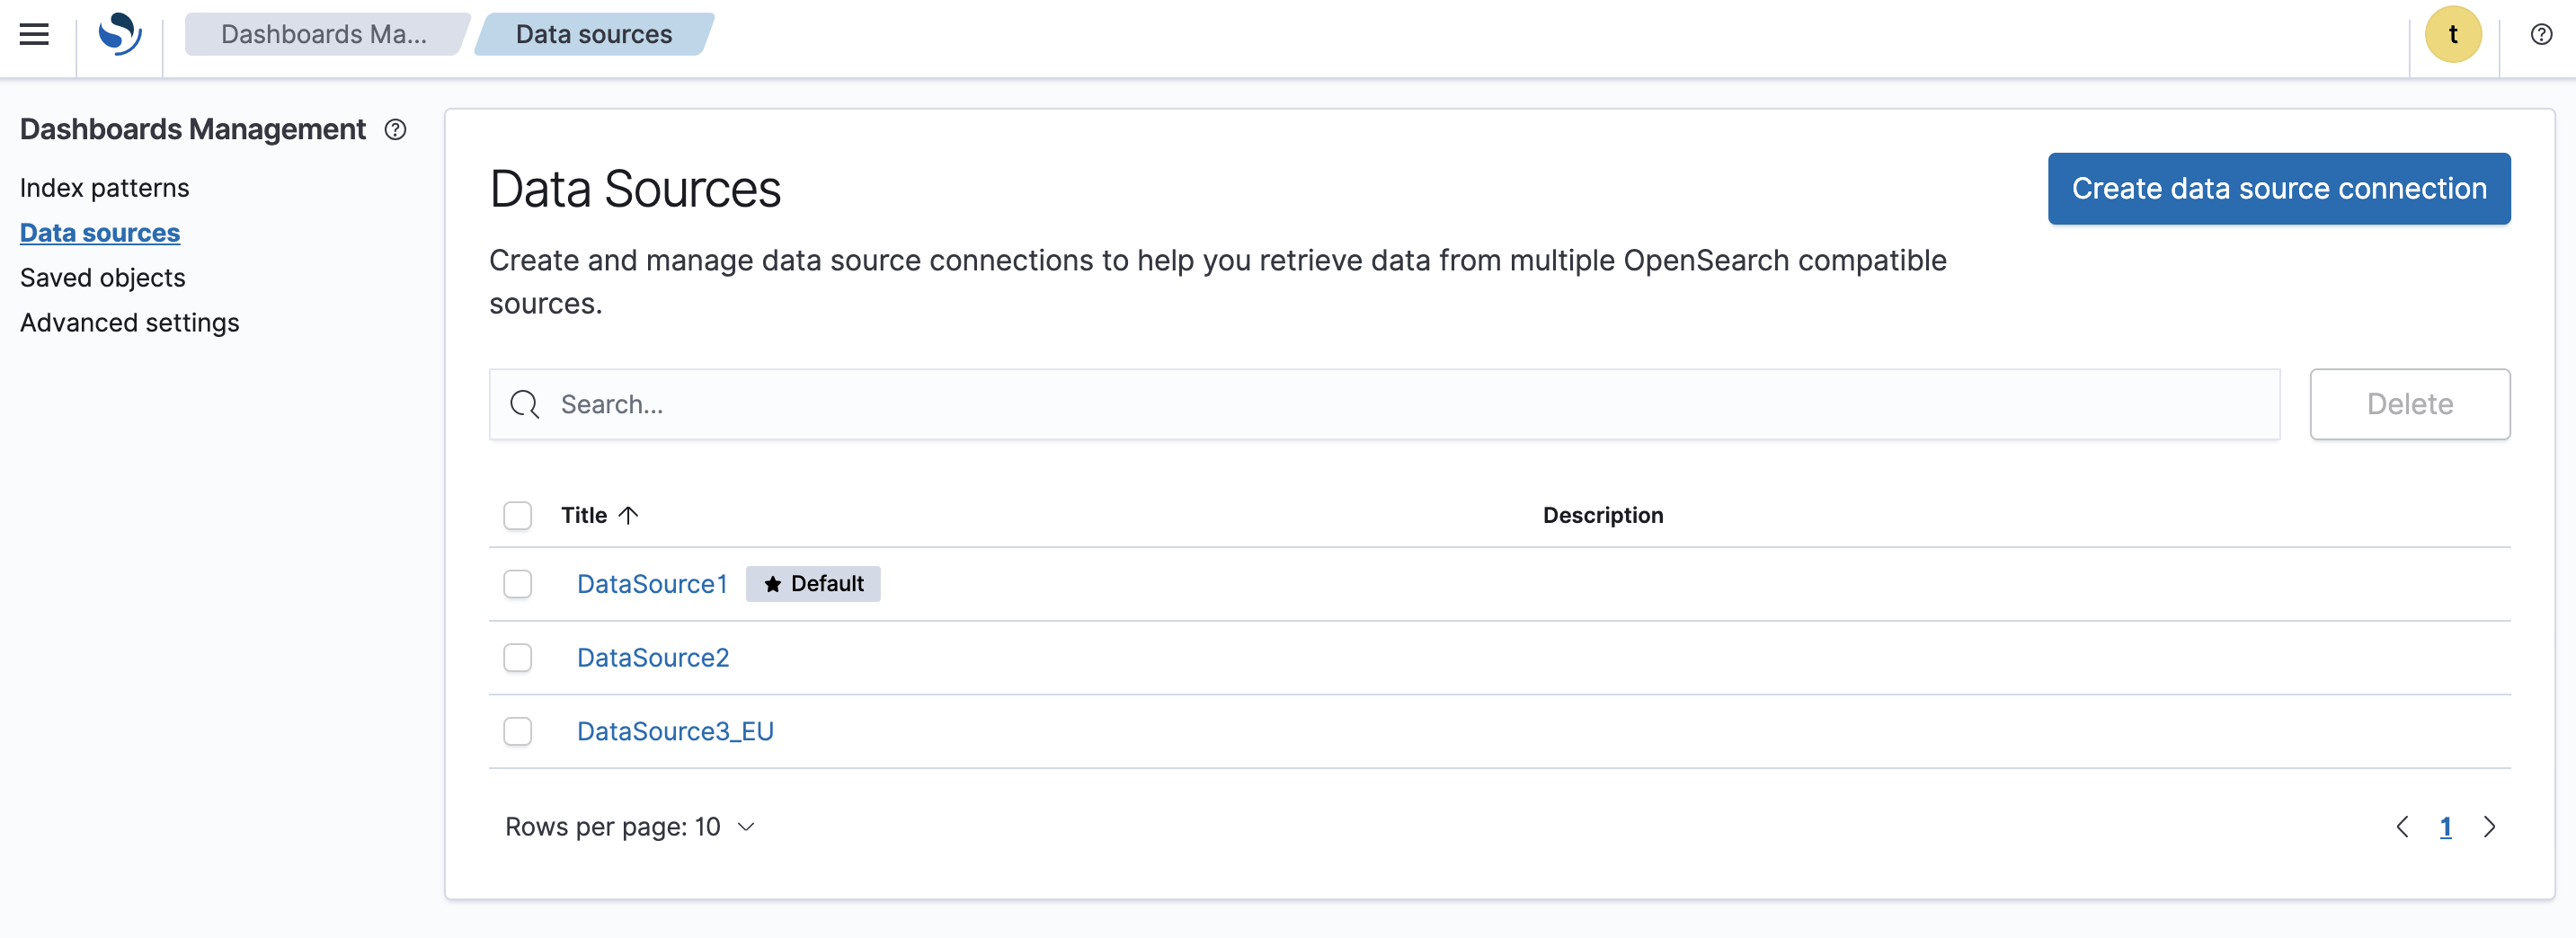2576x938 pixels.
Task: Open the hamburger navigation menu
Action: (33, 33)
